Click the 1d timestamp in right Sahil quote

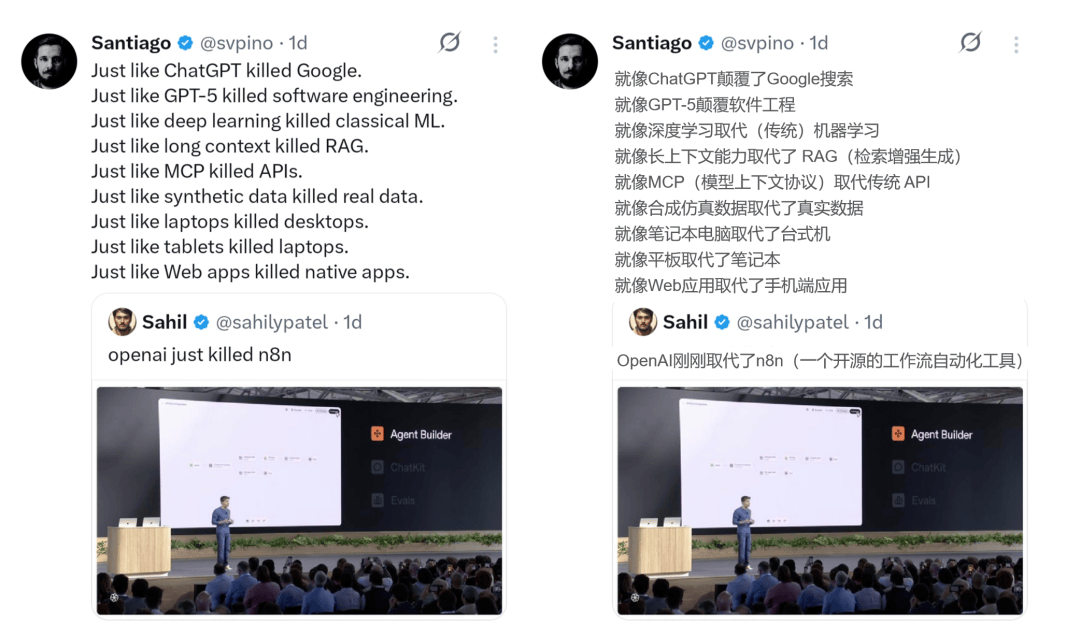(873, 322)
